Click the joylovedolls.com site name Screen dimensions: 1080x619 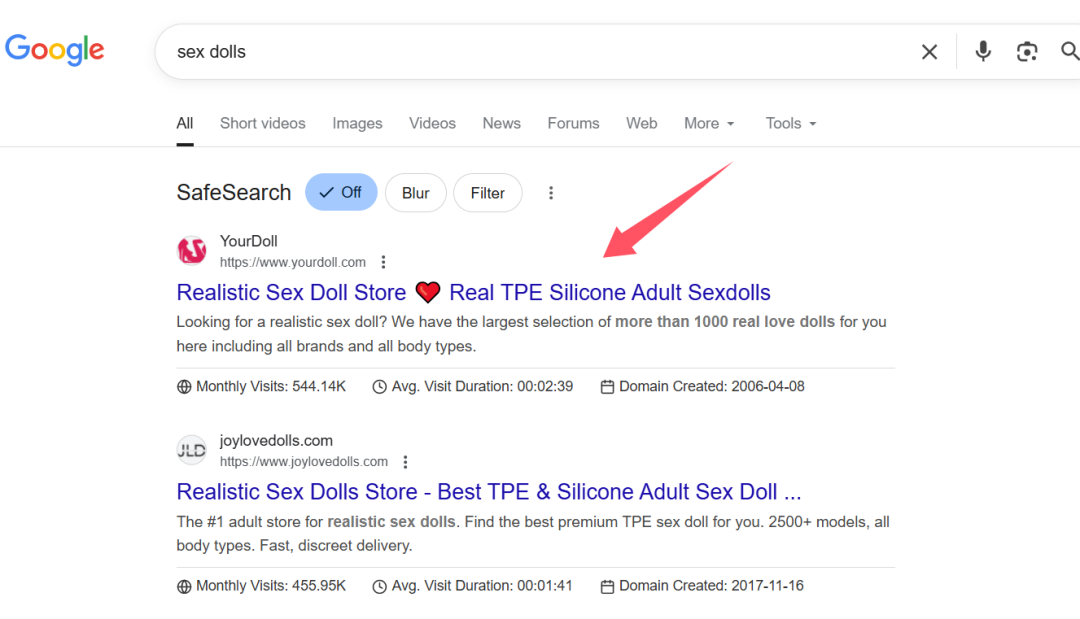(x=276, y=441)
